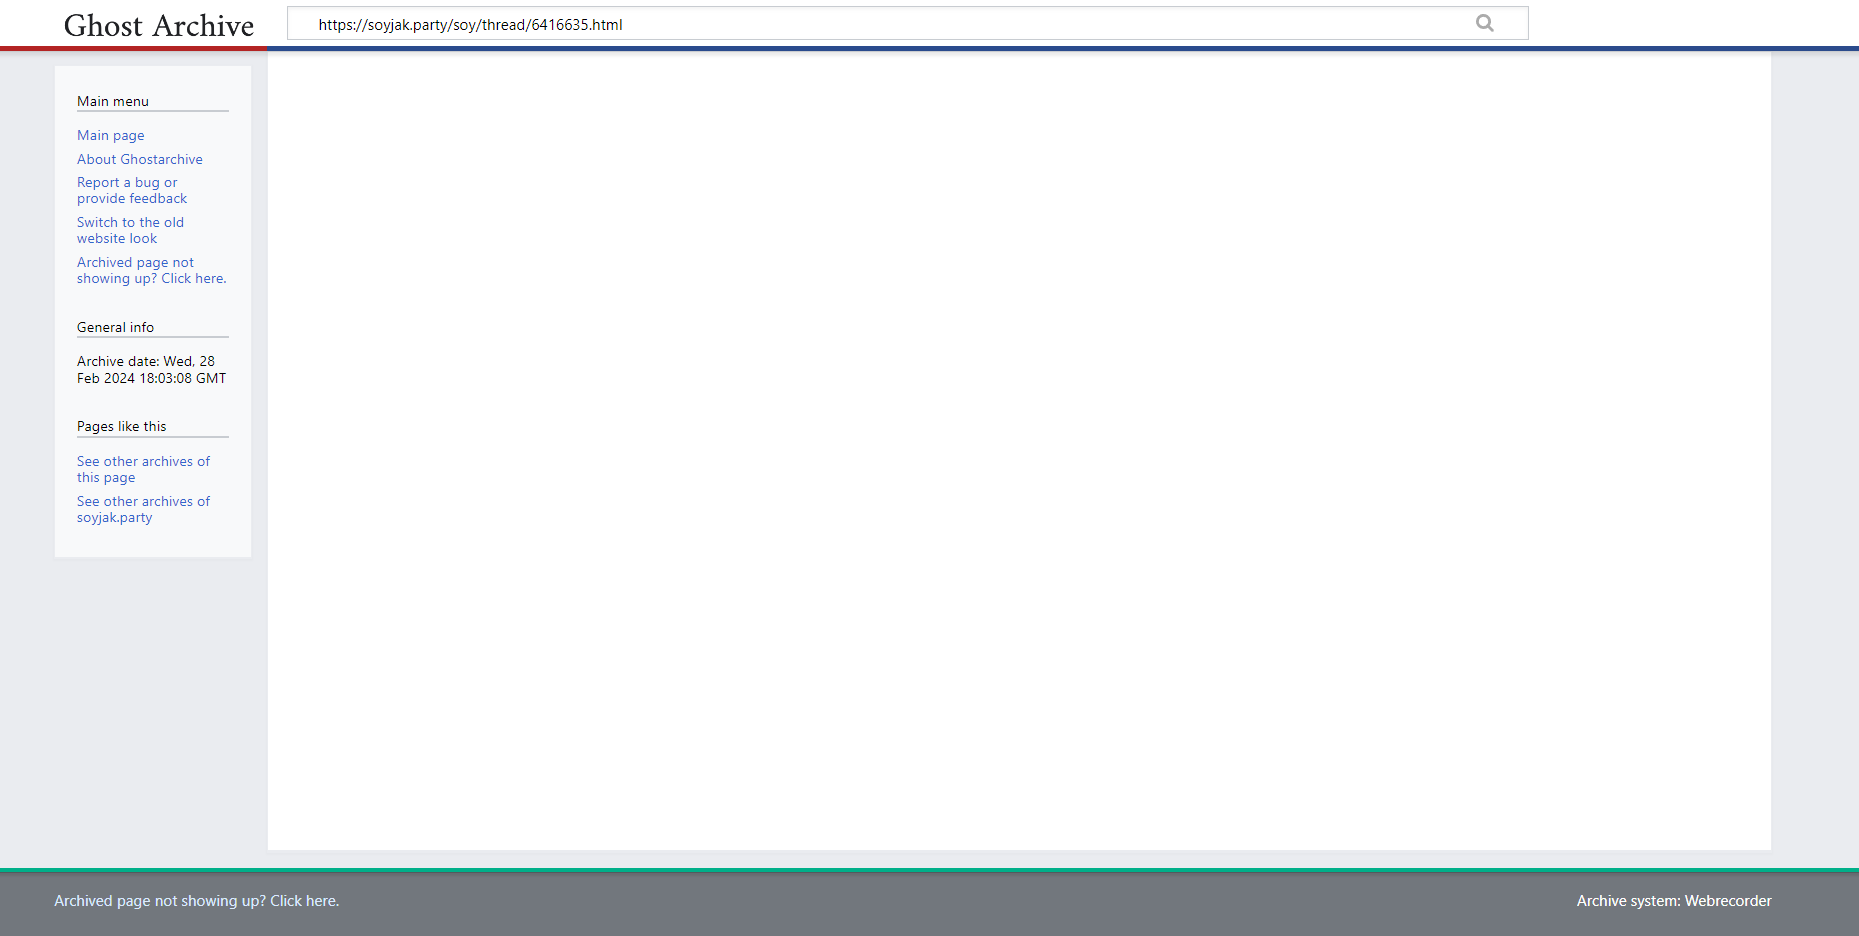Select the Archive date text
Image resolution: width=1859 pixels, height=936 pixels.
pos(152,370)
